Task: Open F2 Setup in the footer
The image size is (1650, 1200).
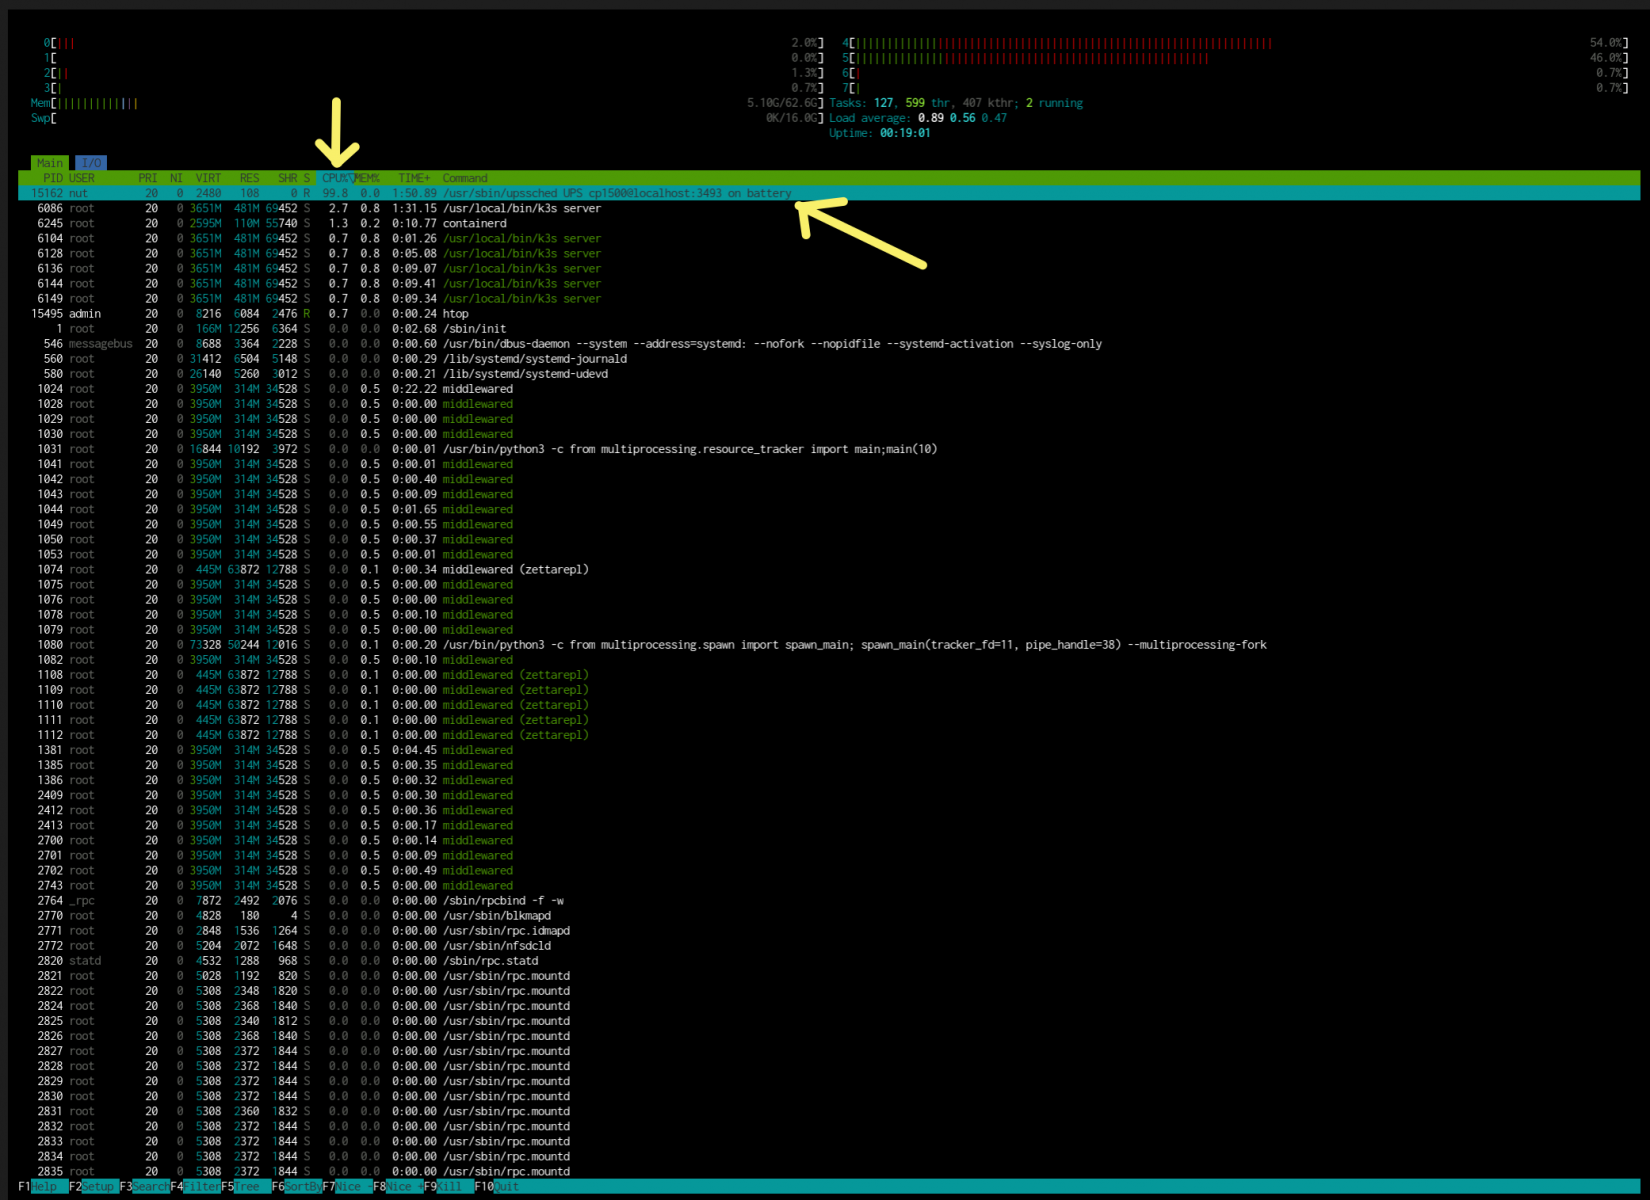Action: point(92,1187)
